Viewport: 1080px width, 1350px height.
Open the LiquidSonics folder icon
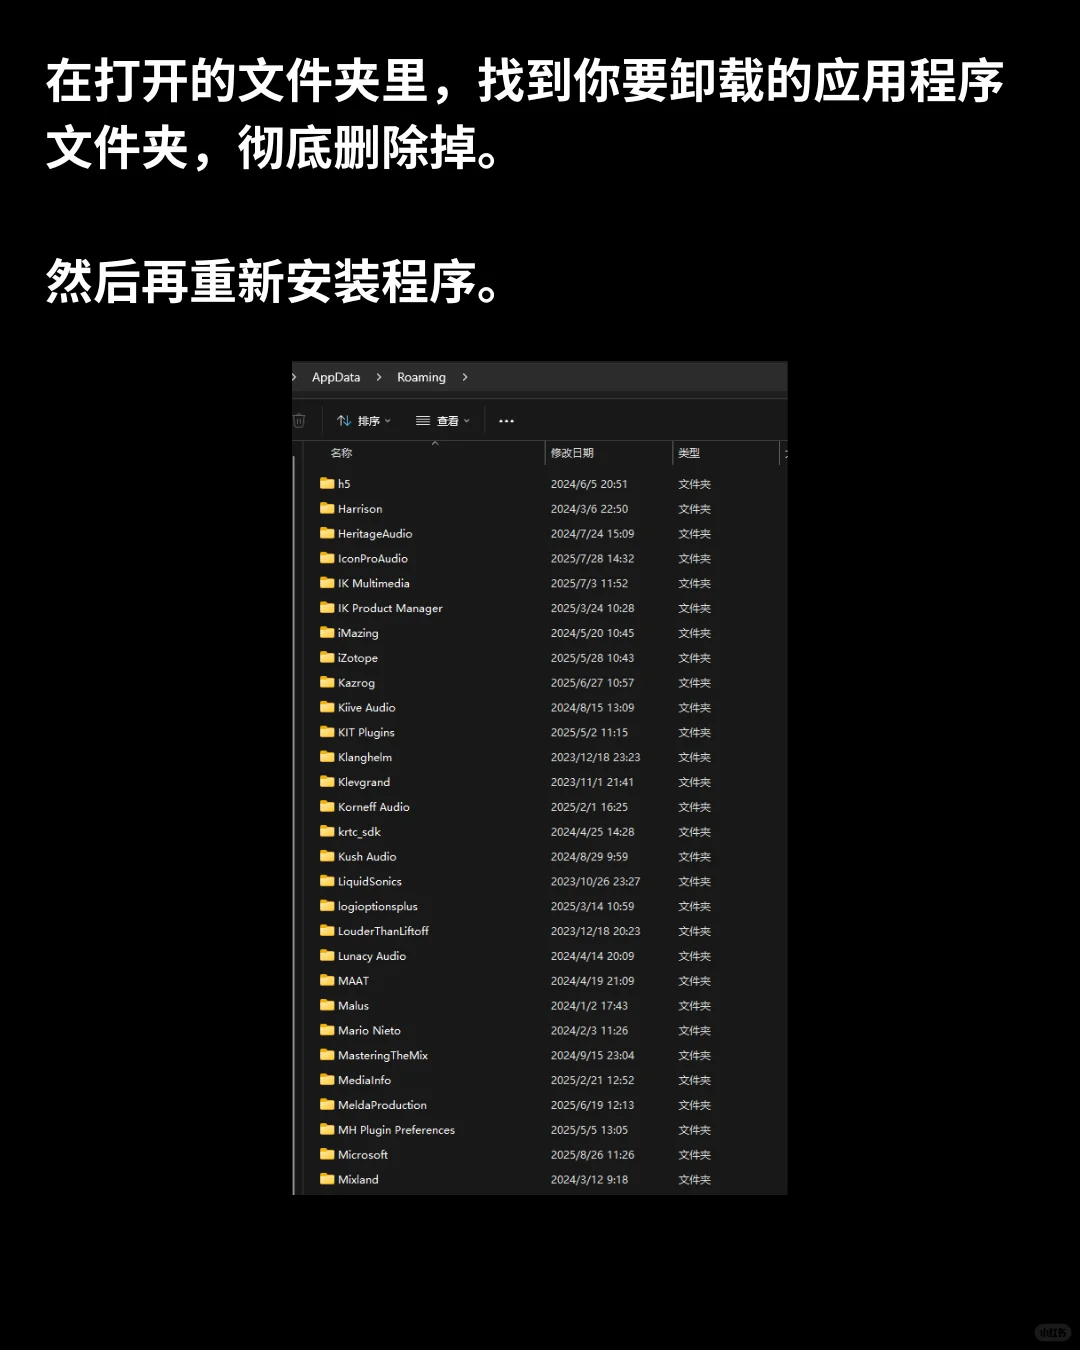329,881
